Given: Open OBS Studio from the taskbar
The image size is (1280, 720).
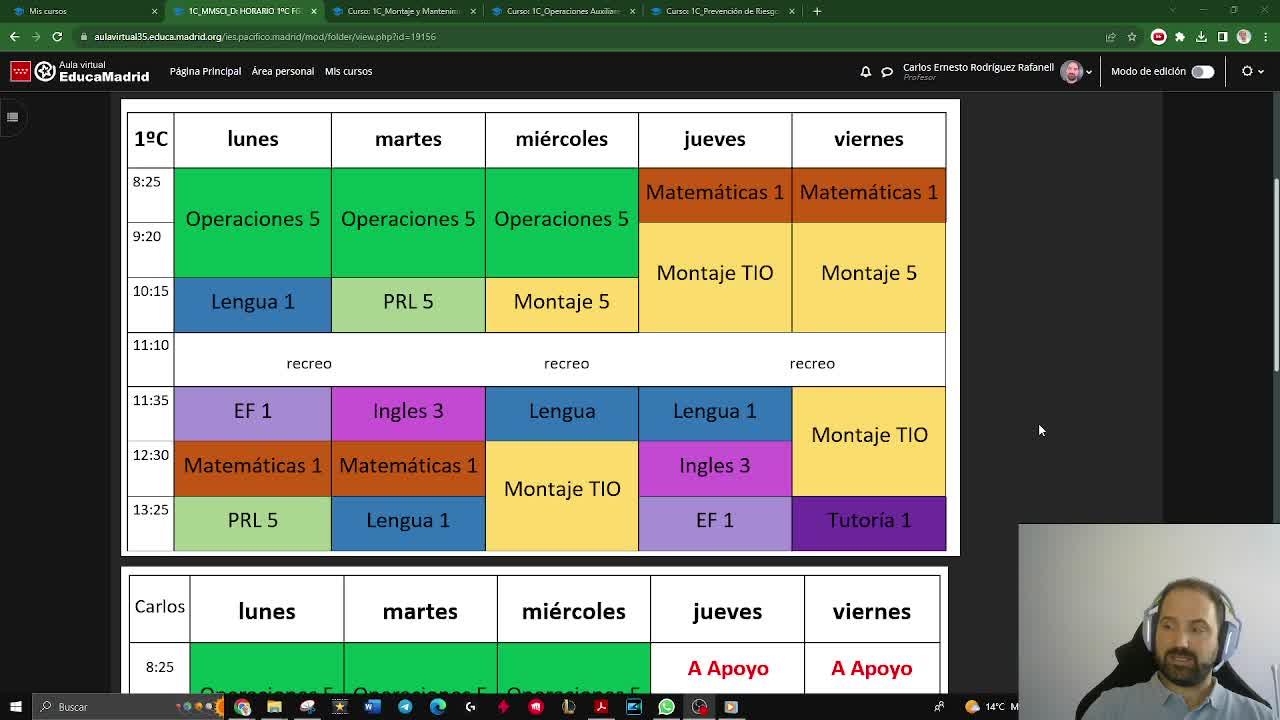Looking at the screenshot, I should [x=699, y=707].
